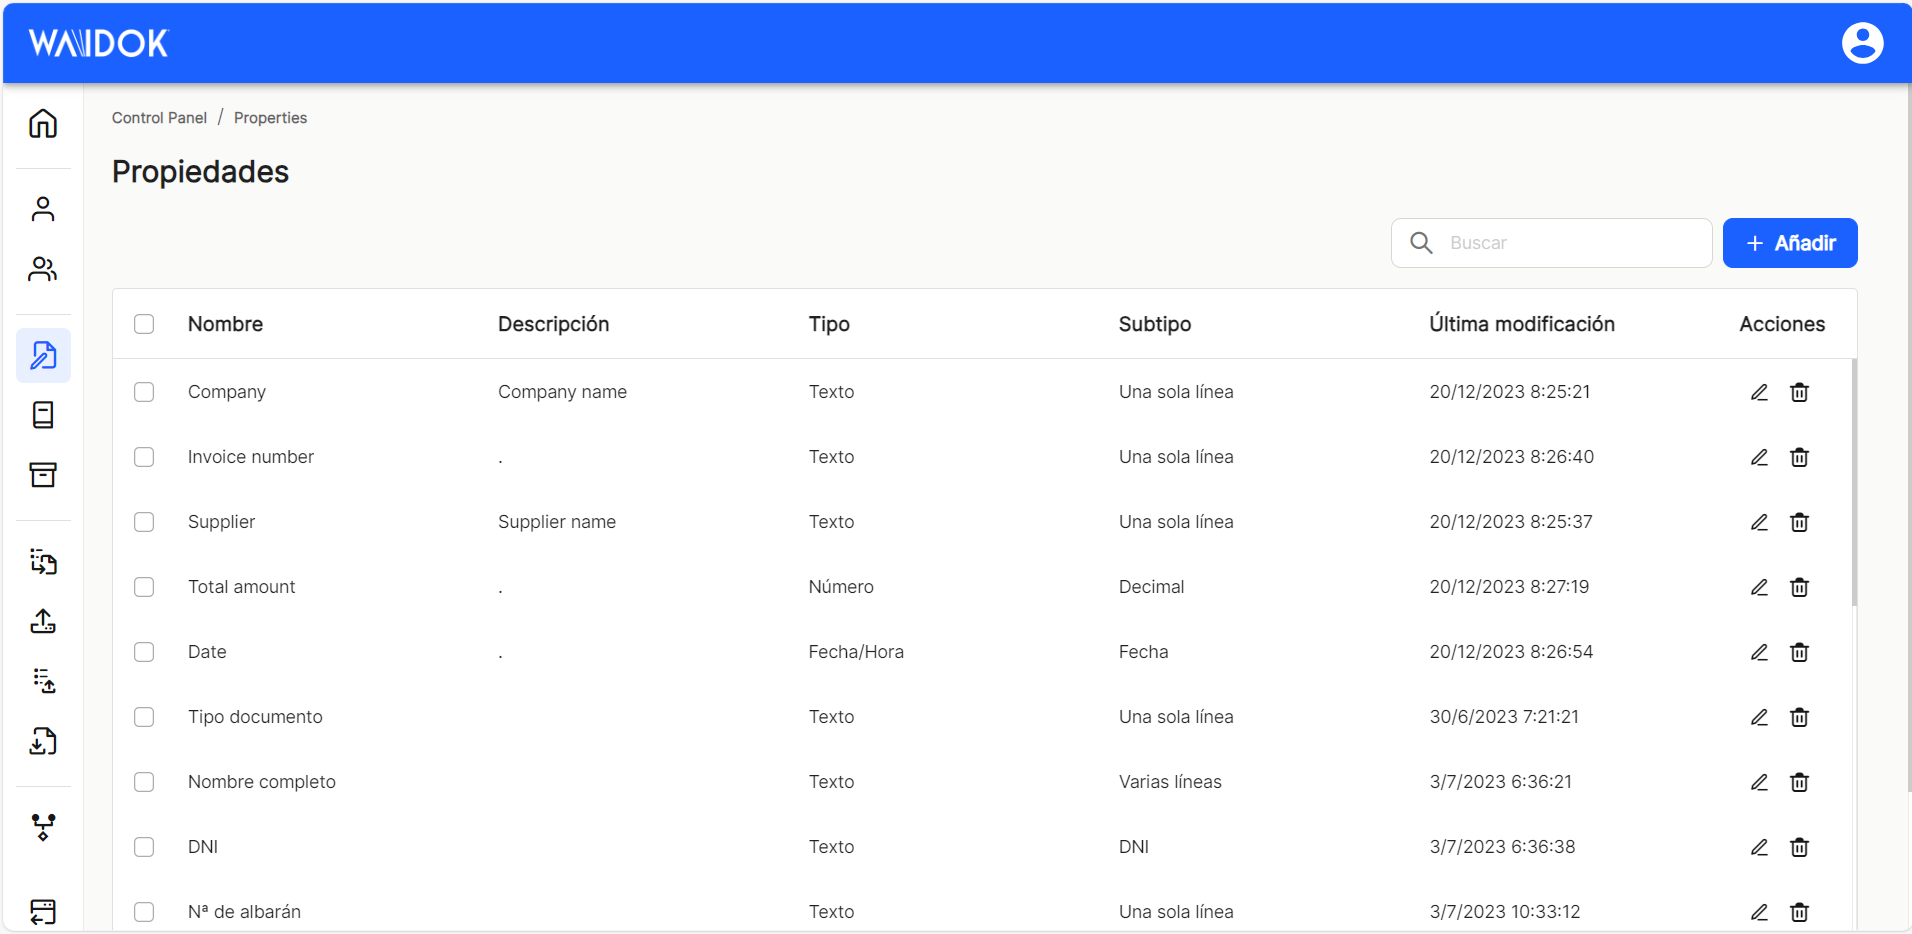The height and width of the screenshot is (934, 1912).
Task: Check the Company row checkbox
Action: click(144, 392)
